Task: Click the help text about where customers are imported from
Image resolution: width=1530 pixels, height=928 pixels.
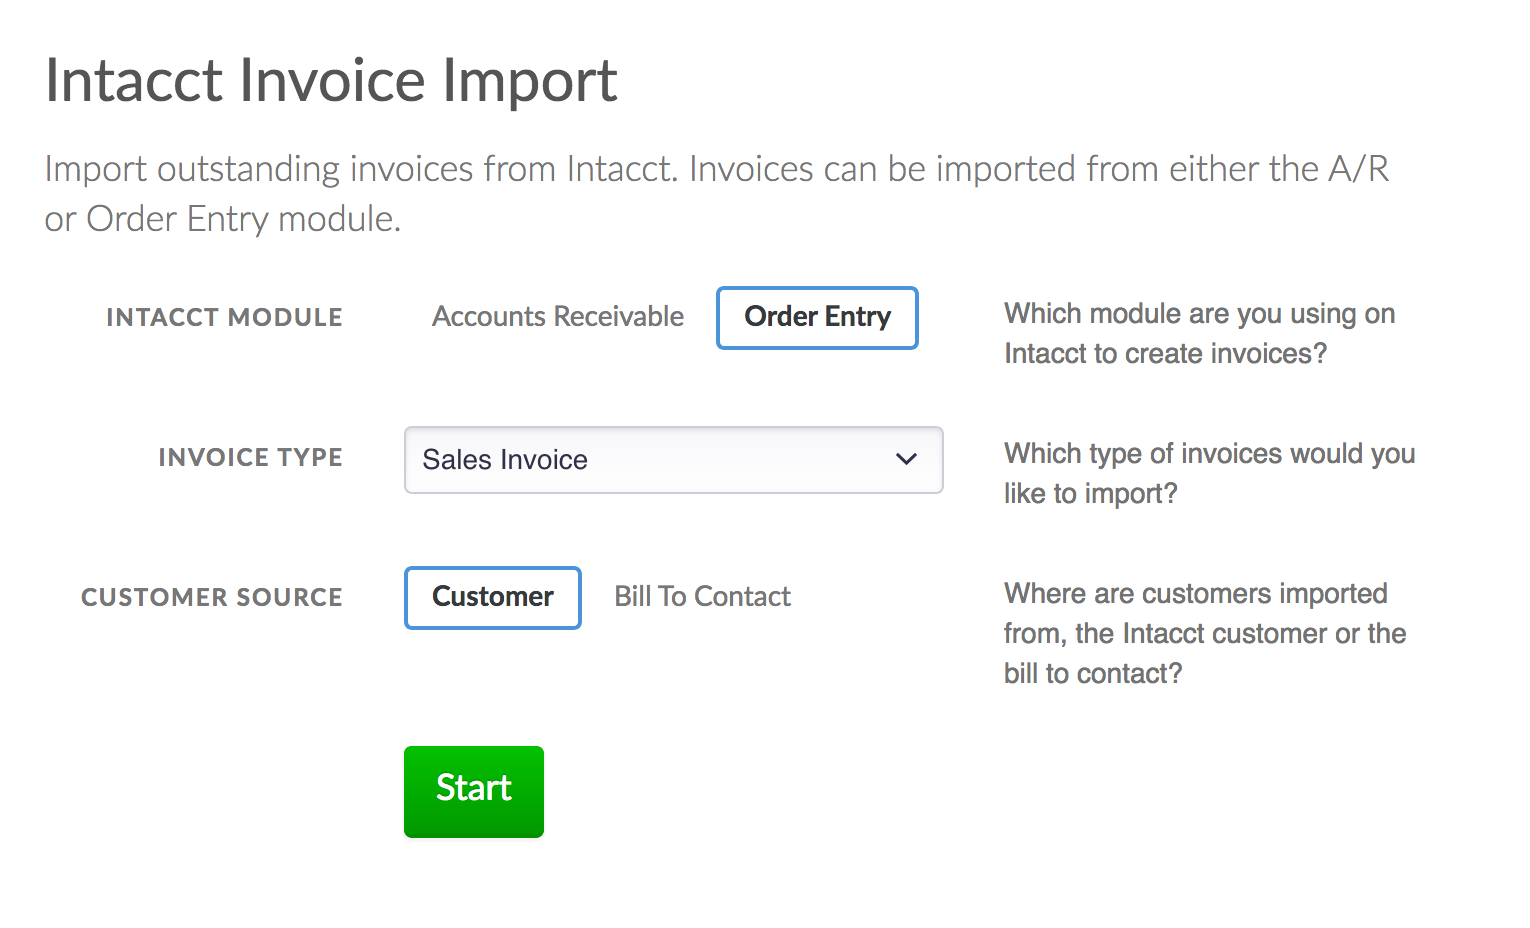Action: [1205, 634]
